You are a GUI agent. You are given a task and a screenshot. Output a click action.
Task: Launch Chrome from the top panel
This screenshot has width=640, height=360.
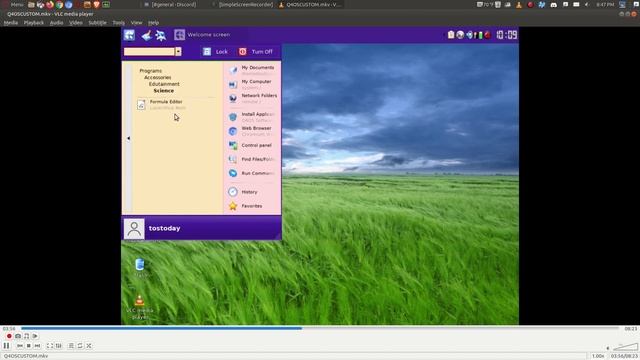[x=59, y=5]
